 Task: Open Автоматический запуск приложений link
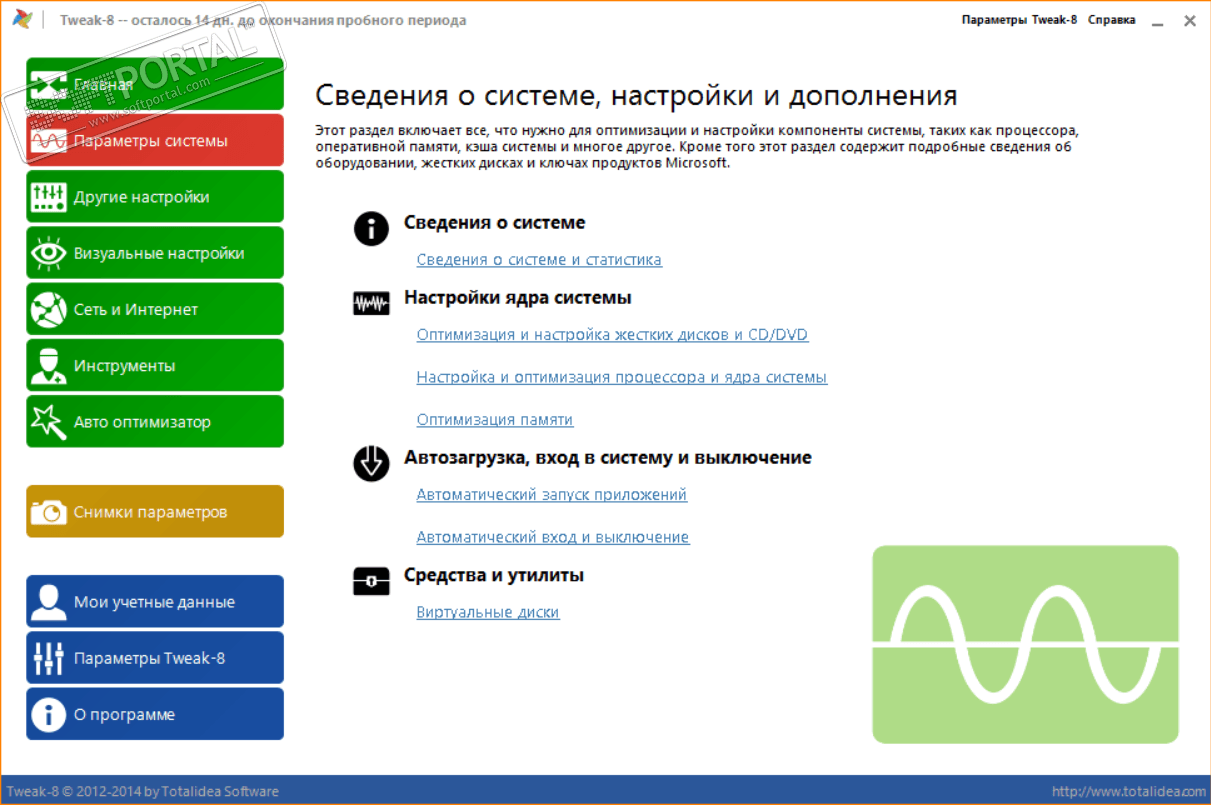tap(552, 494)
